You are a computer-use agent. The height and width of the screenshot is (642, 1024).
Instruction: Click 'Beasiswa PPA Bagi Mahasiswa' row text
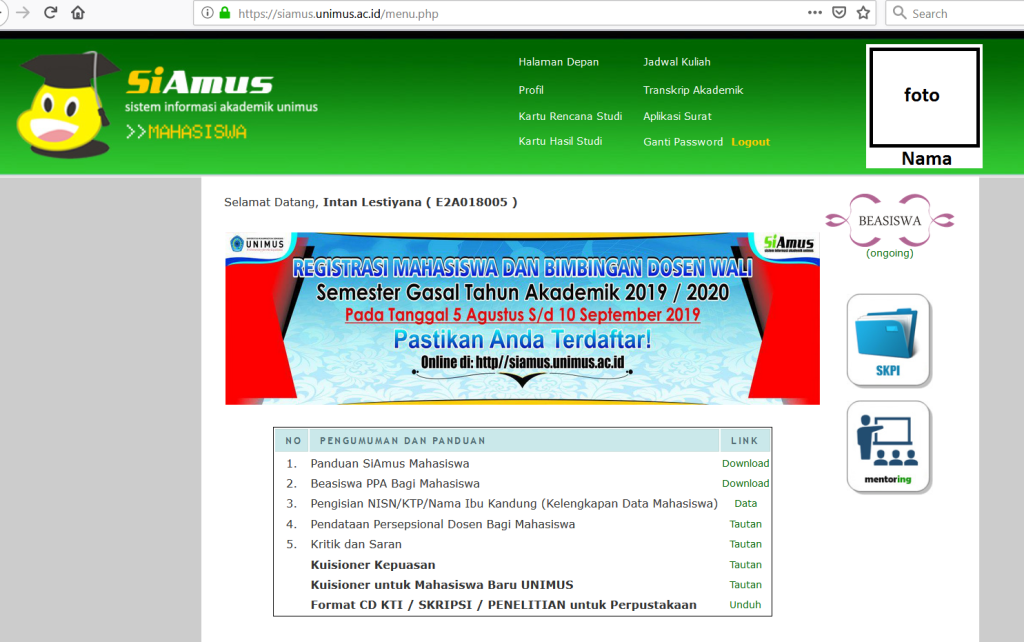click(x=395, y=484)
